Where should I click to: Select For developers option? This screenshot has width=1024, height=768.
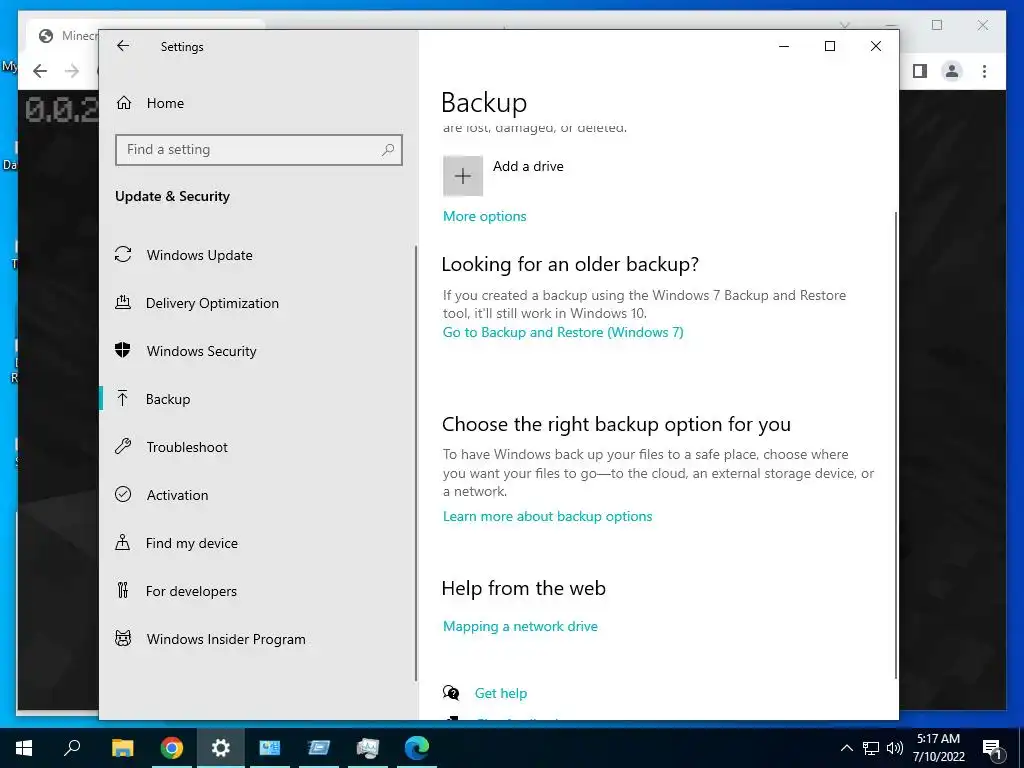click(x=191, y=591)
